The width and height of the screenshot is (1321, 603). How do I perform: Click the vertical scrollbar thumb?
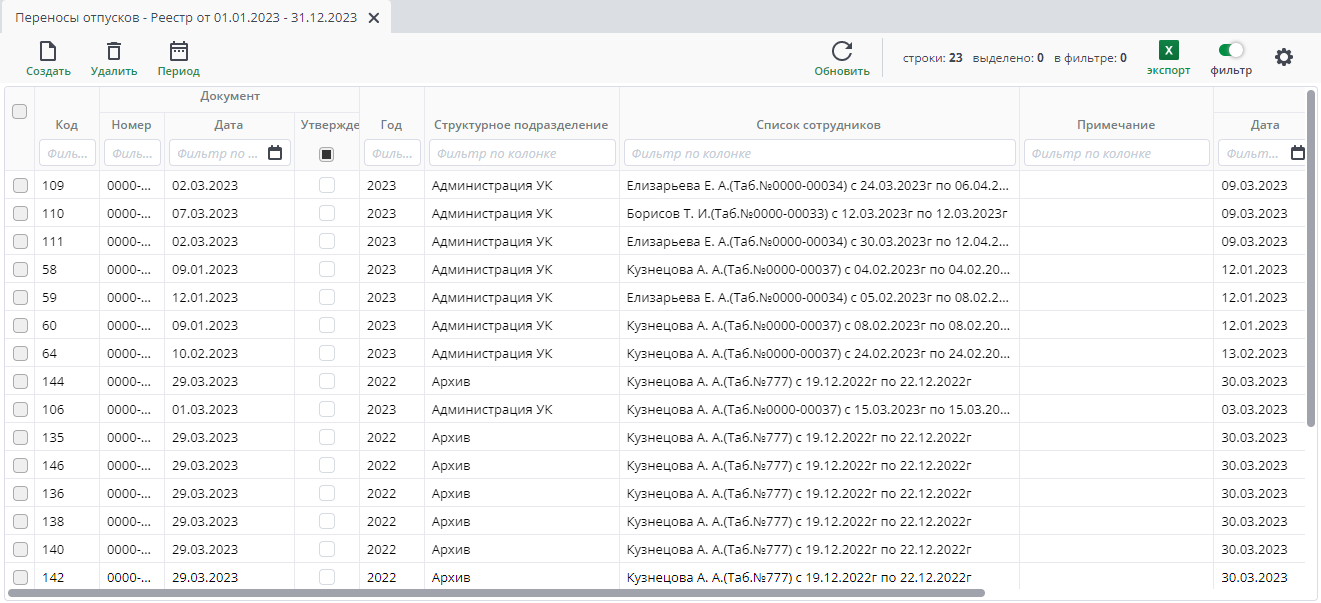[x=1311, y=258]
